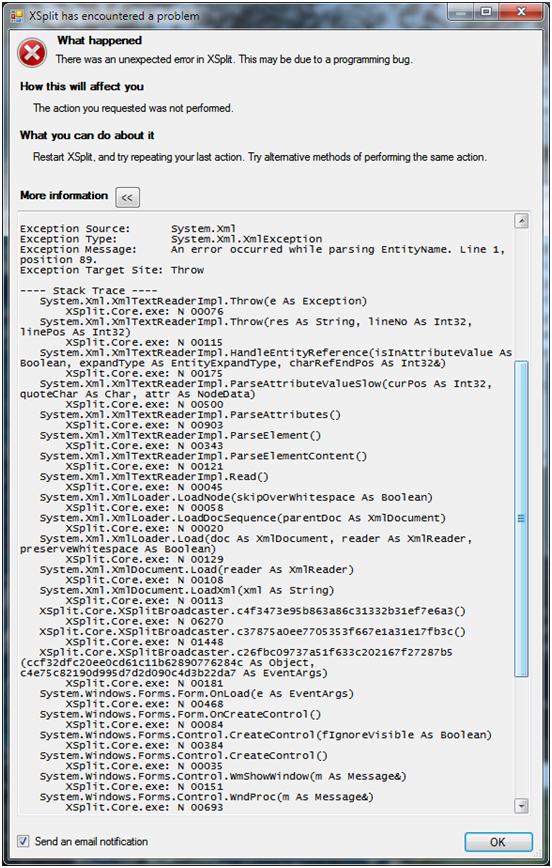Click the 'System.Xml.XmlException' text

point(246,239)
